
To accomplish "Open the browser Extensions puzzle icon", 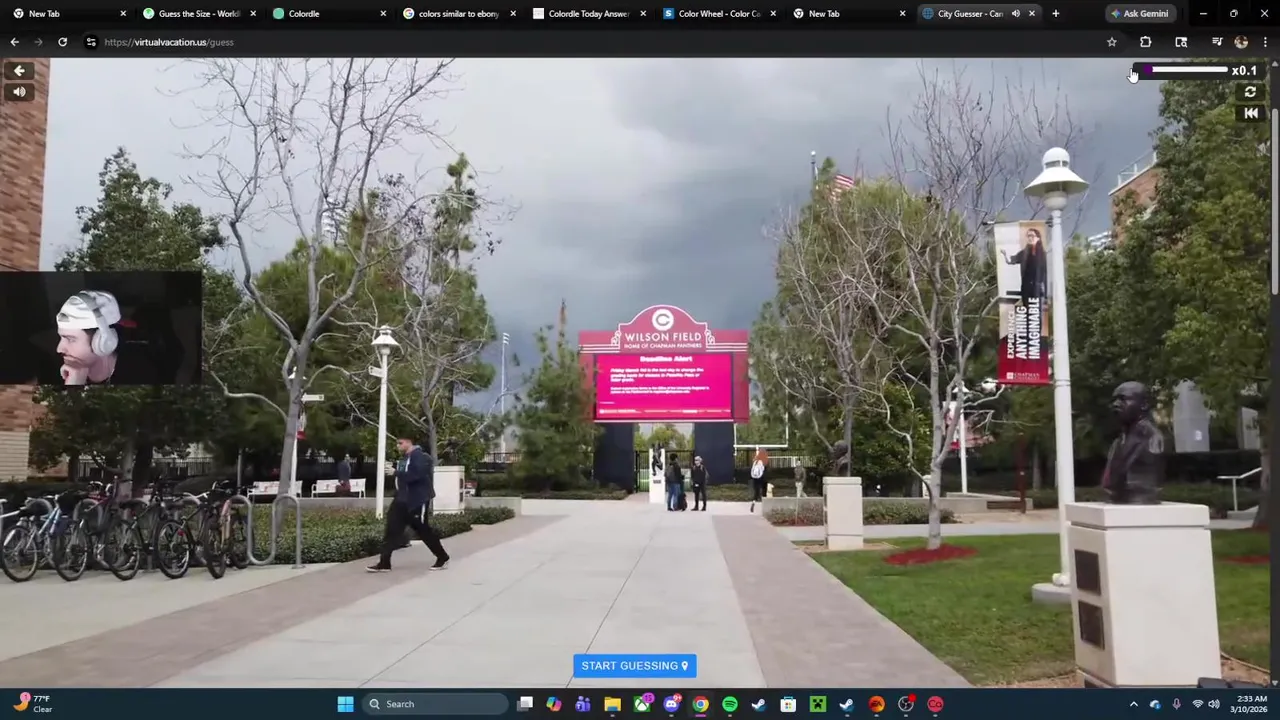I will coord(1145,42).
